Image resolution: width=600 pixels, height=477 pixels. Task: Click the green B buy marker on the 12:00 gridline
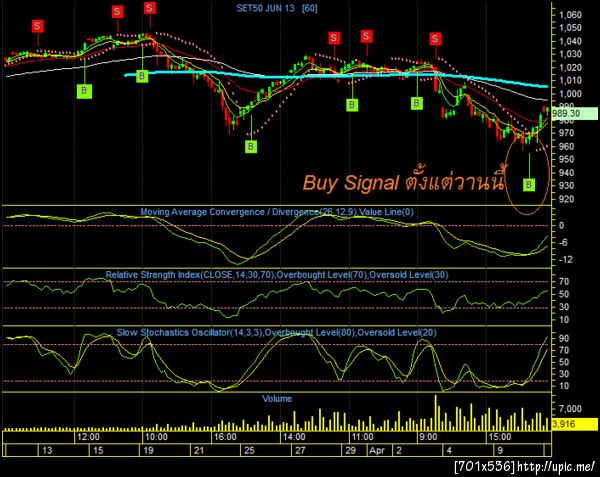pyautogui.click(x=84, y=91)
